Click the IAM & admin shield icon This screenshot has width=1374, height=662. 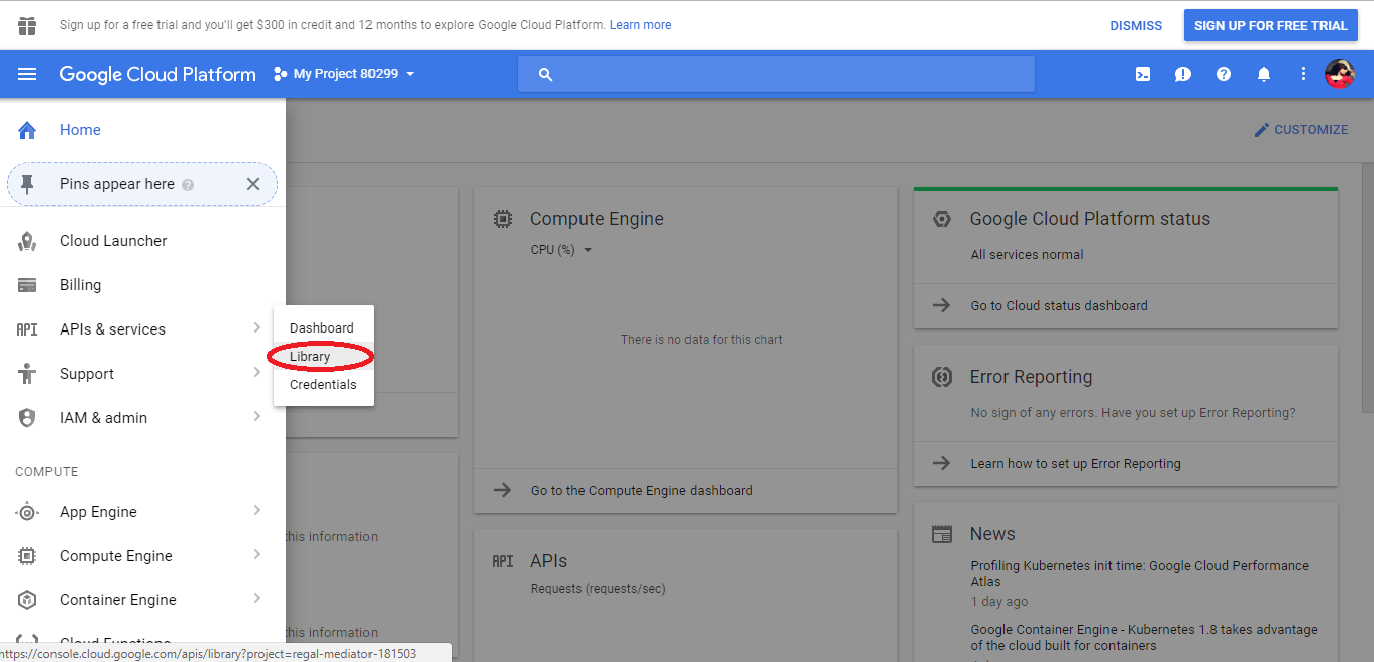point(27,418)
